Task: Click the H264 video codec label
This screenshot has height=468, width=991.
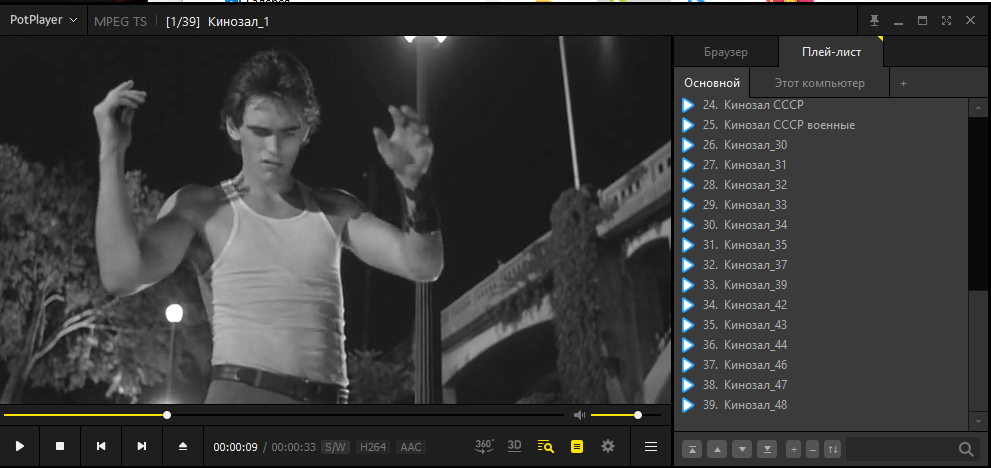Action: coord(373,447)
